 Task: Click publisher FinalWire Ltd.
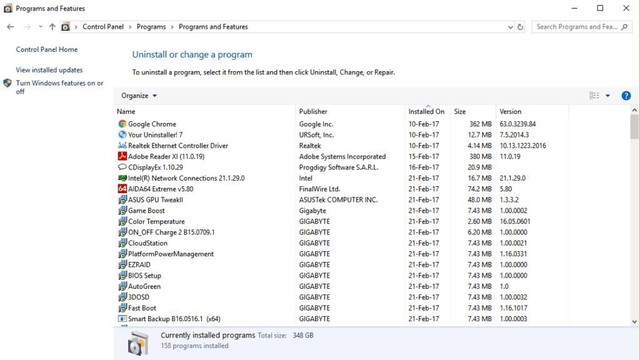click(x=319, y=189)
